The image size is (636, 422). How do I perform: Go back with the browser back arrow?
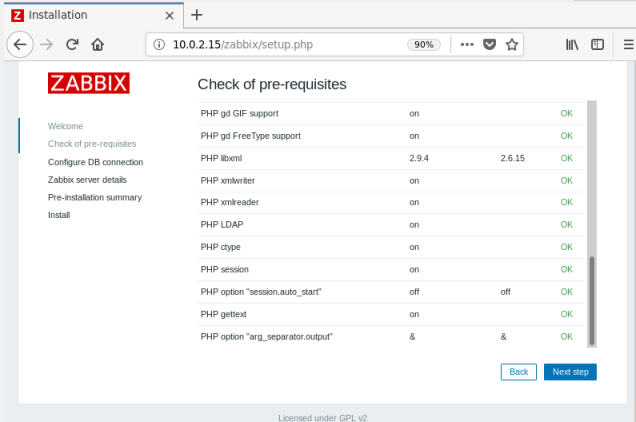(20, 44)
